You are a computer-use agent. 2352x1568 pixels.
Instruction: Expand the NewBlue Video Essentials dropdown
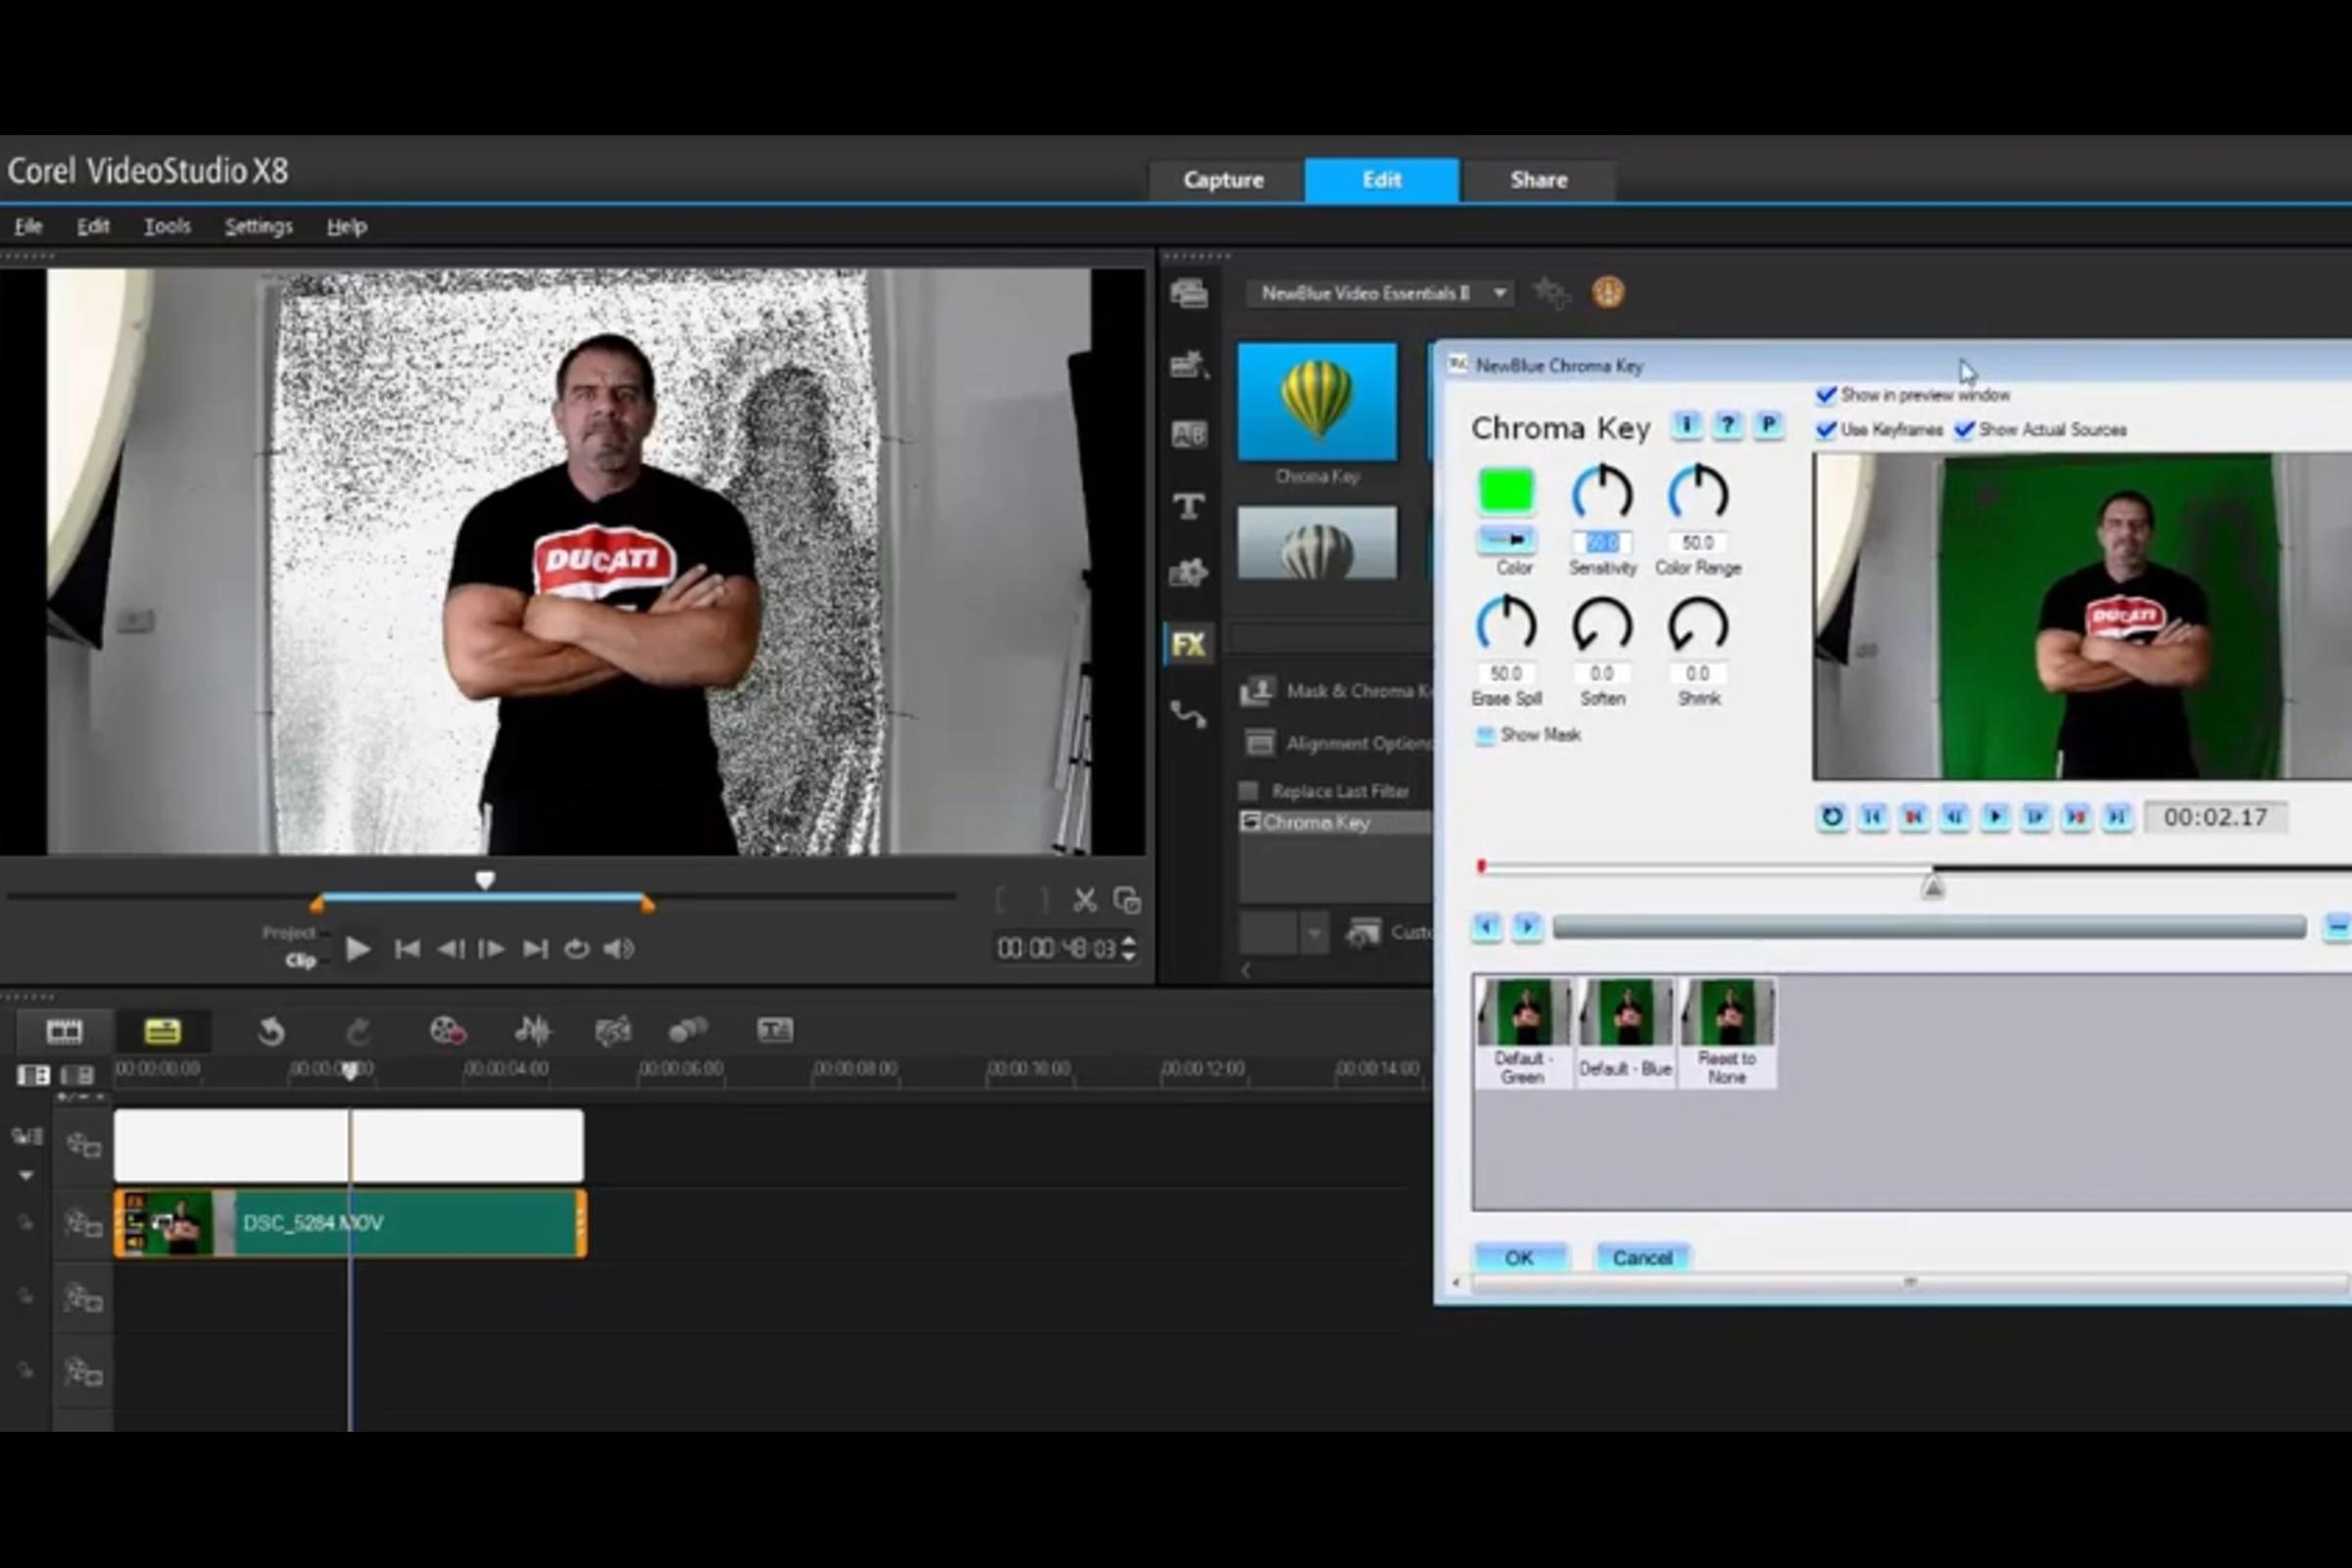point(1499,293)
